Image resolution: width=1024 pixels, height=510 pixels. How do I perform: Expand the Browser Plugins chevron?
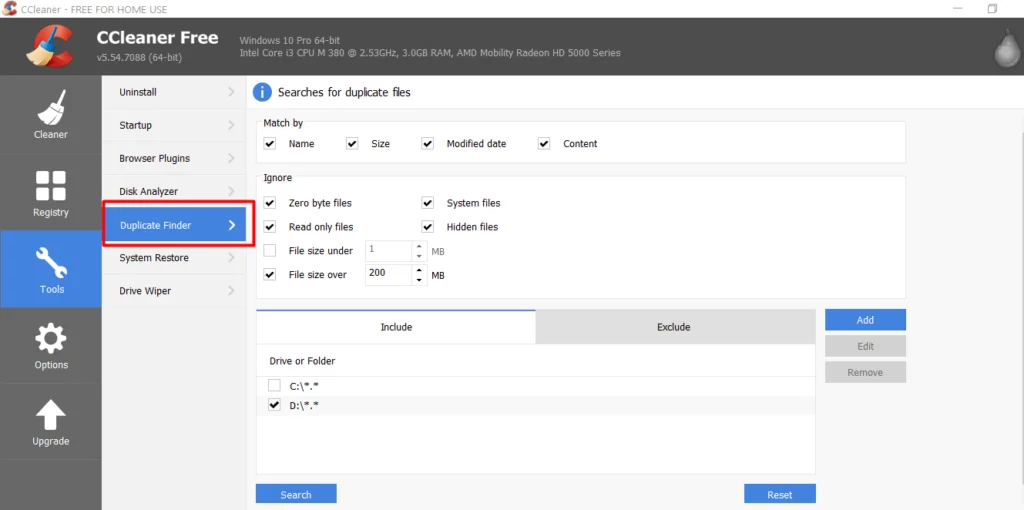point(231,158)
